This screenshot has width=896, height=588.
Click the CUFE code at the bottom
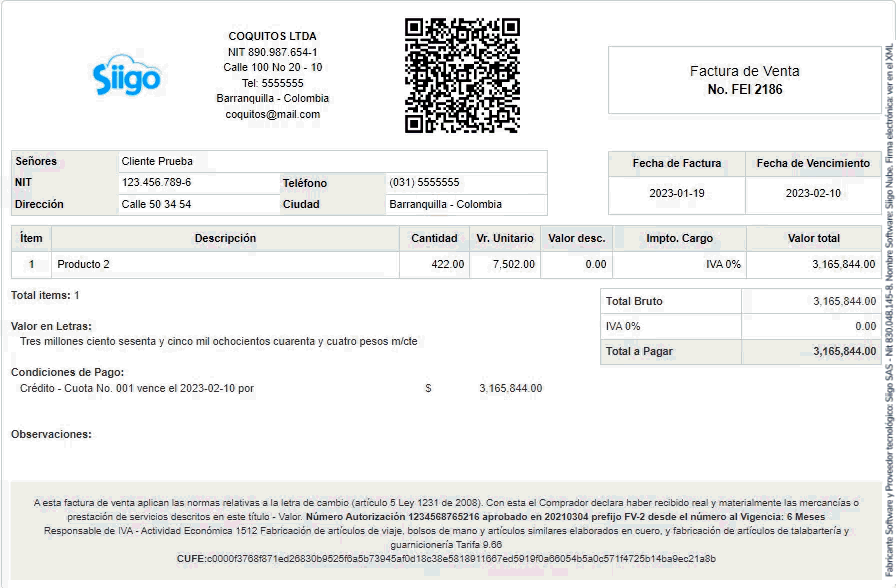(446, 558)
